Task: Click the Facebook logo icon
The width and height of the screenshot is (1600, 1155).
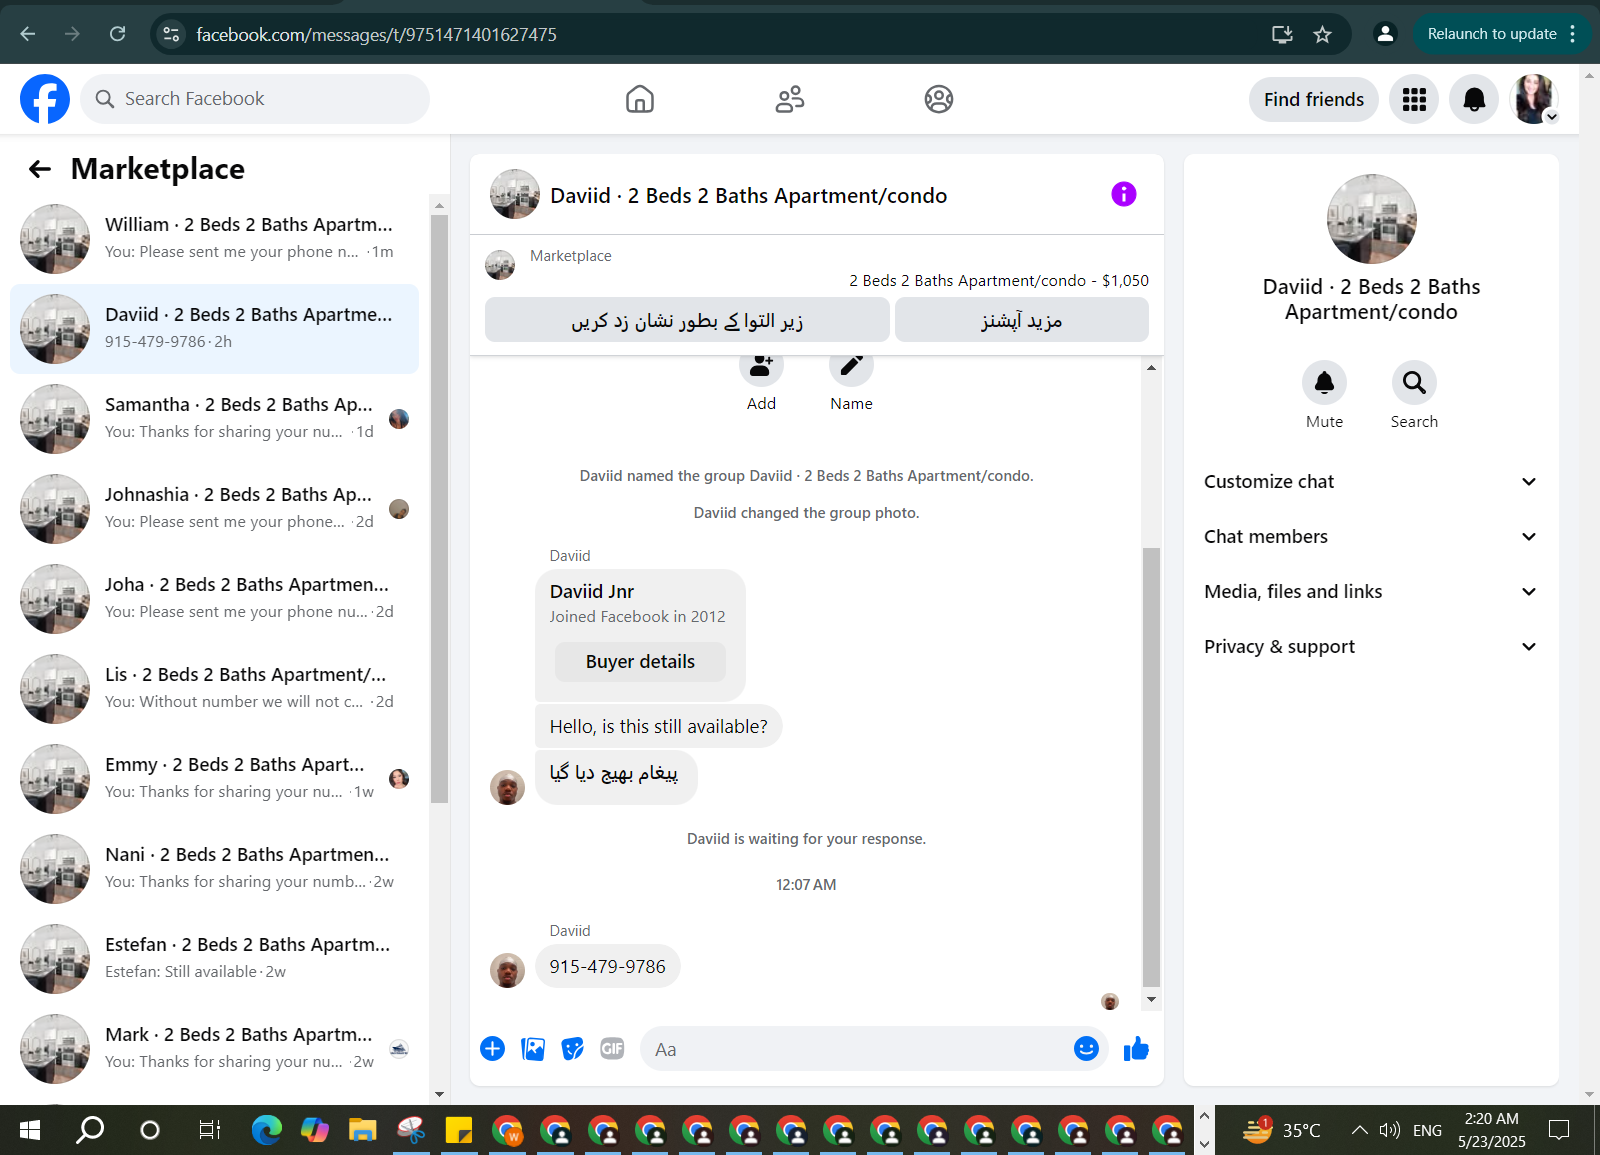Action: point(45,99)
